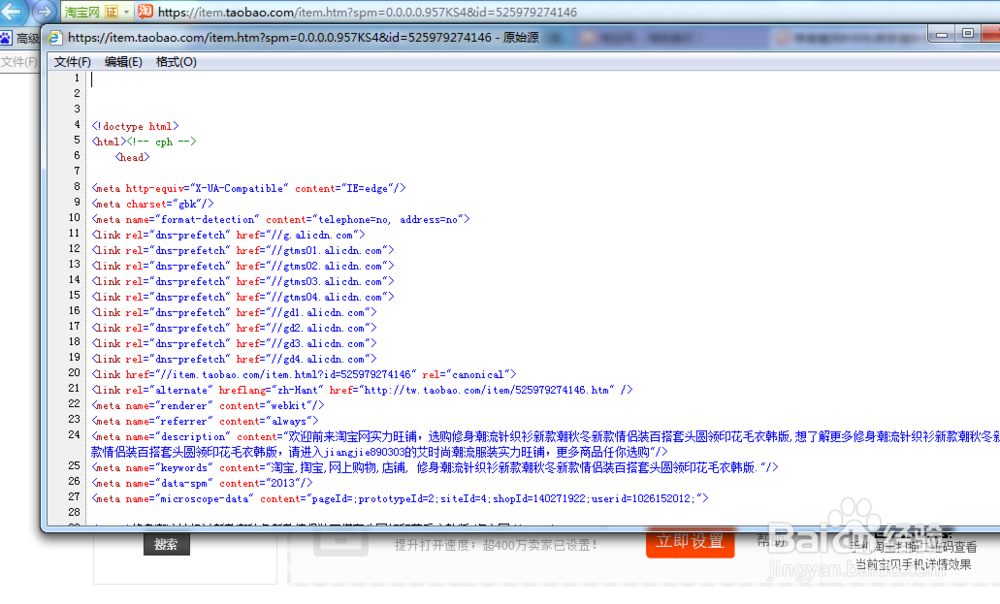
Task: Click gtms04.alicdn.com prefetch line
Action: [243, 297]
